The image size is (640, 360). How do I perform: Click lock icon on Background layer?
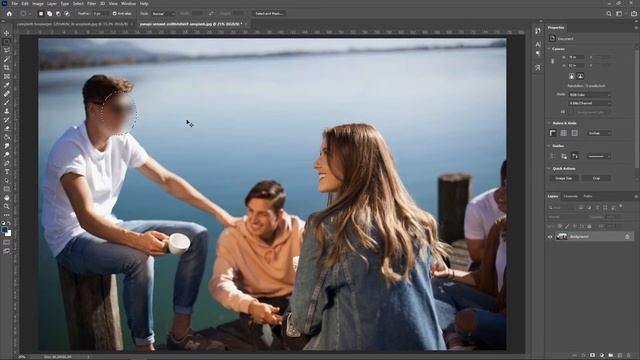click(627, 237)
